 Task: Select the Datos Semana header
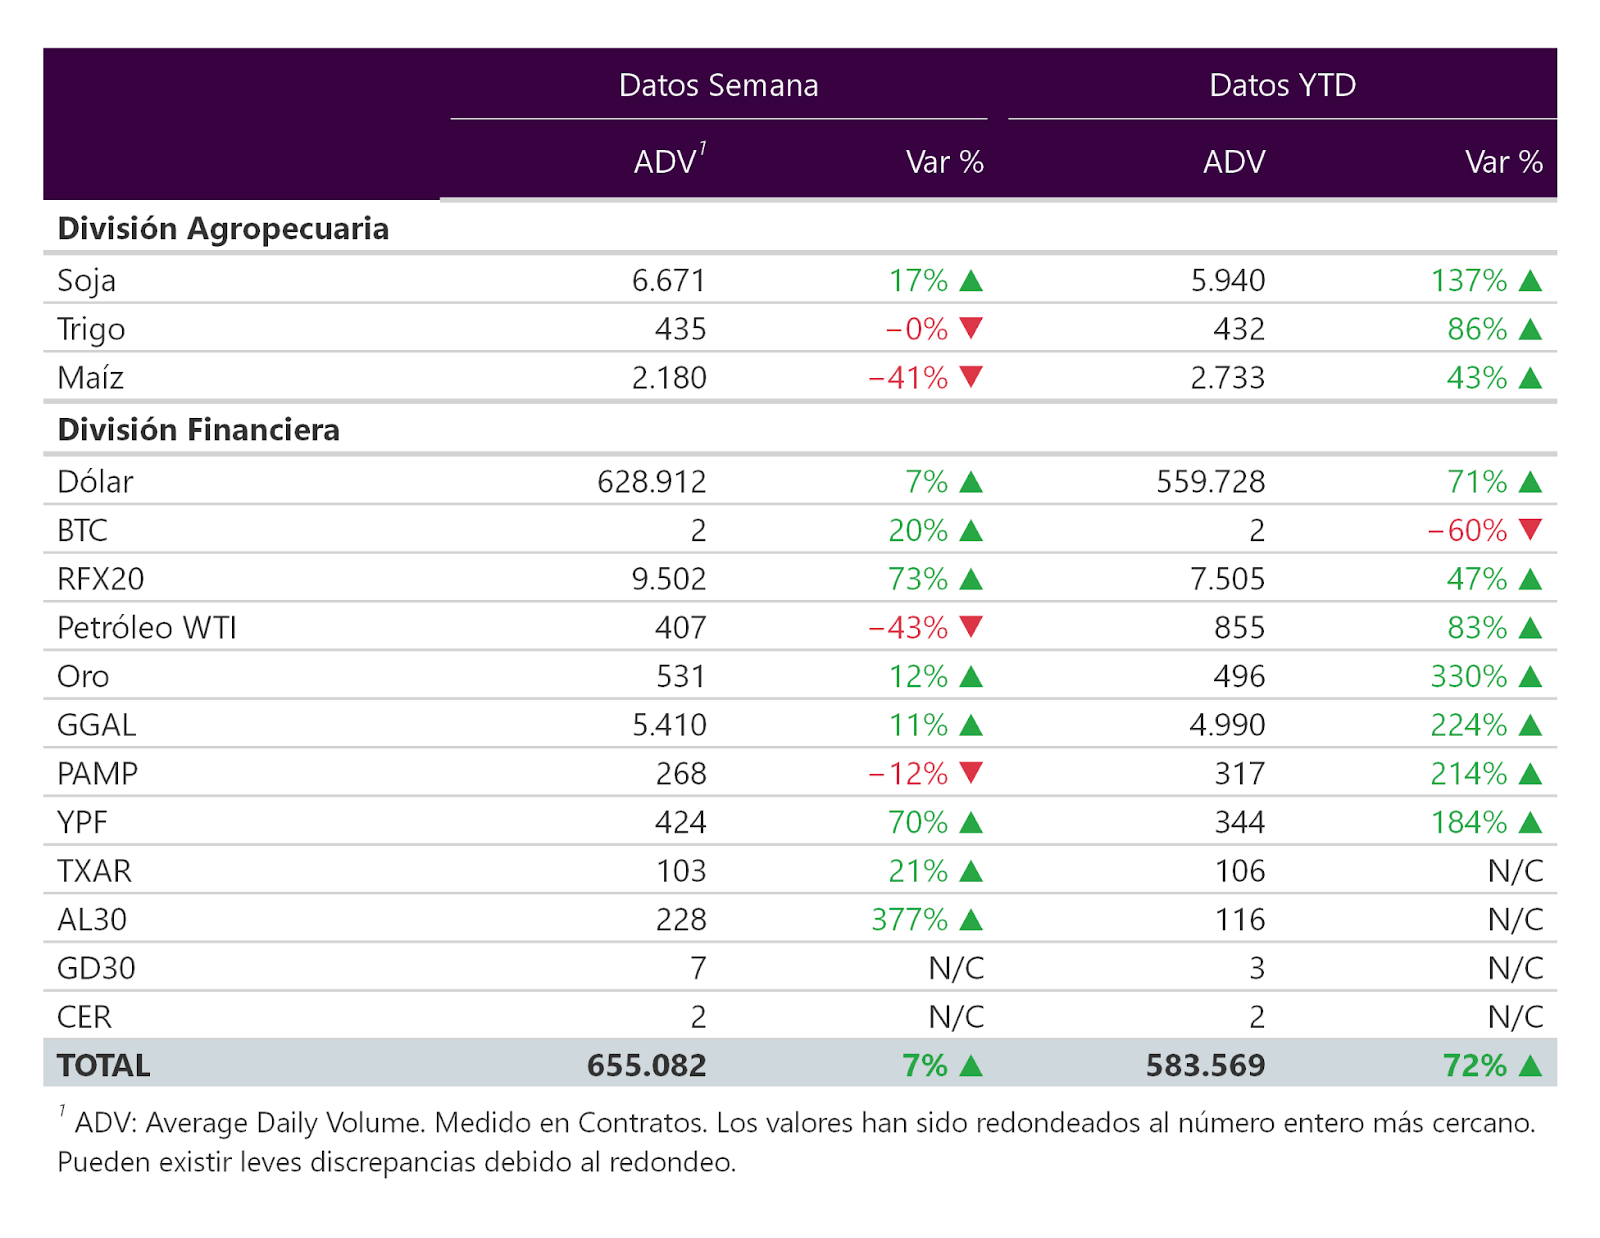(718, 85)
